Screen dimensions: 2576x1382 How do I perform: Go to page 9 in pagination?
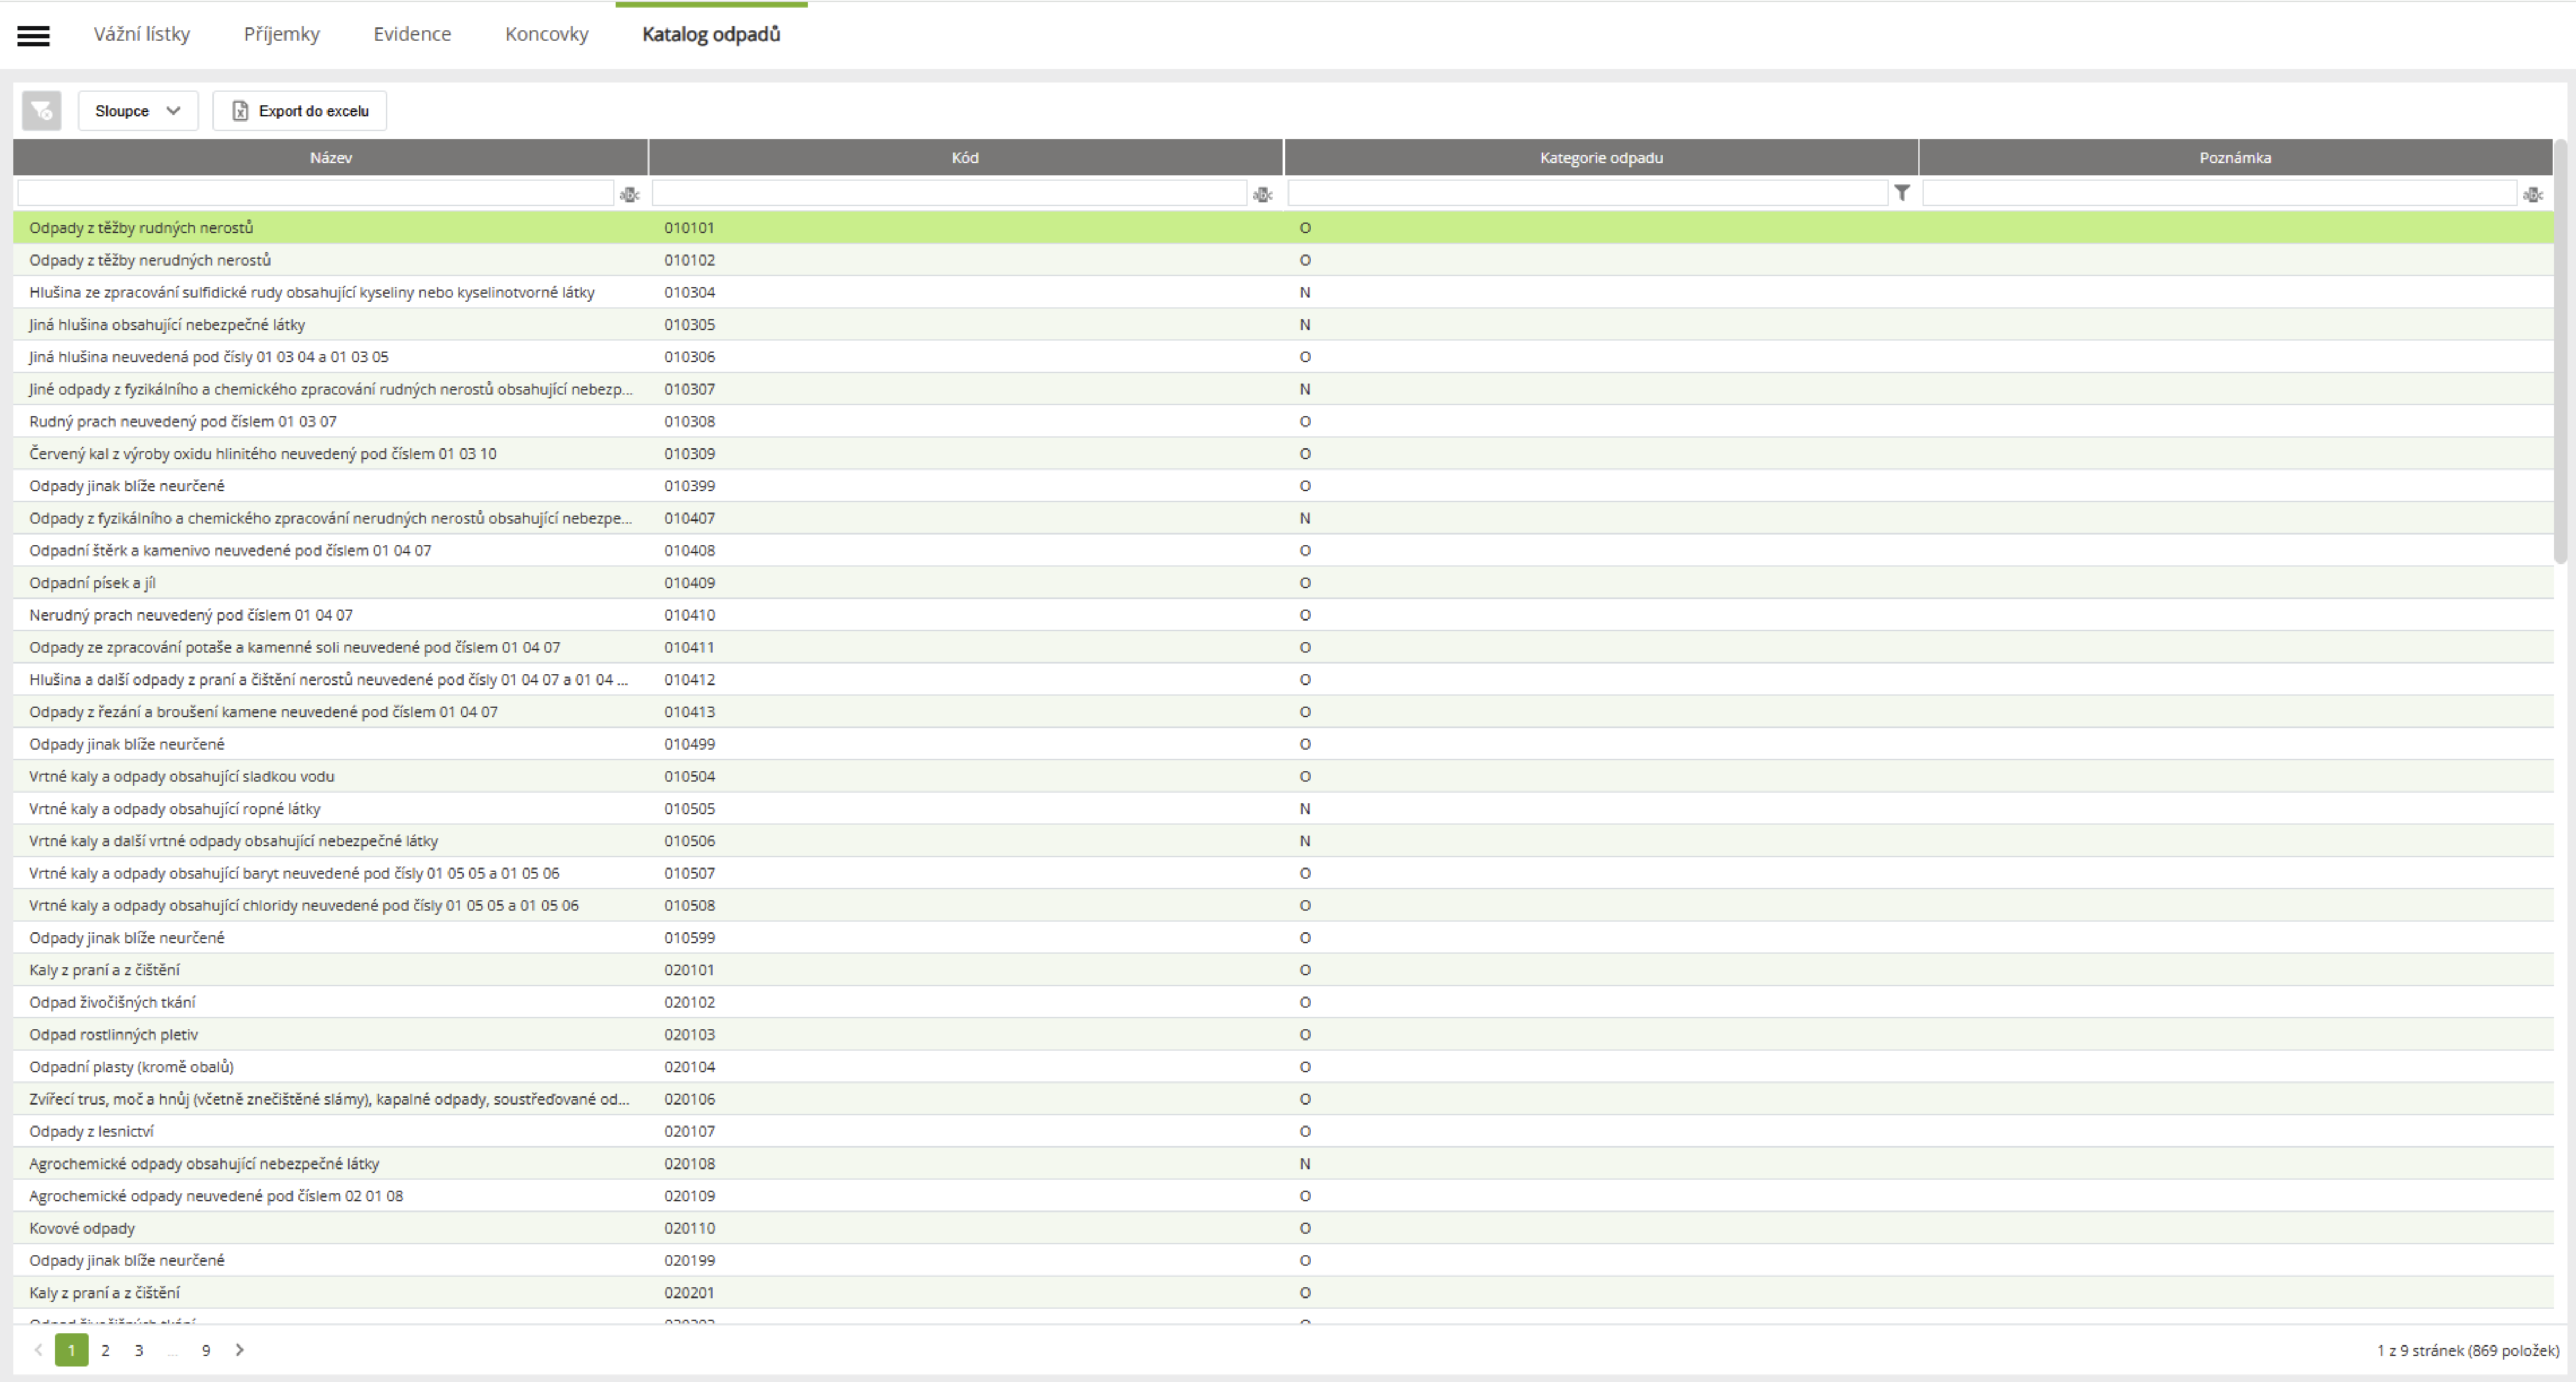click(206, 1350)
